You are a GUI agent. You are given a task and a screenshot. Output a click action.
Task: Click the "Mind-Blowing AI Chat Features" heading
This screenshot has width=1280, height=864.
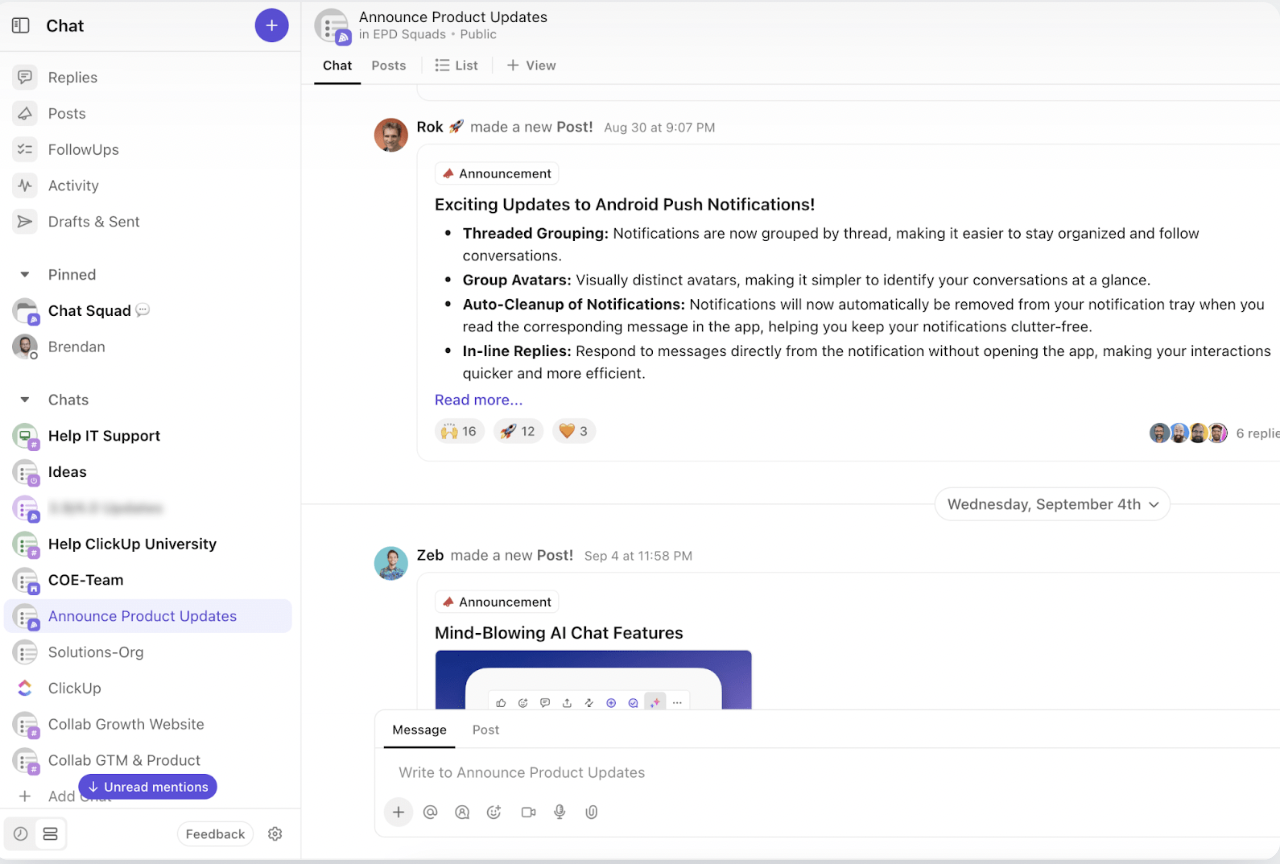click(x=558, y=633)
